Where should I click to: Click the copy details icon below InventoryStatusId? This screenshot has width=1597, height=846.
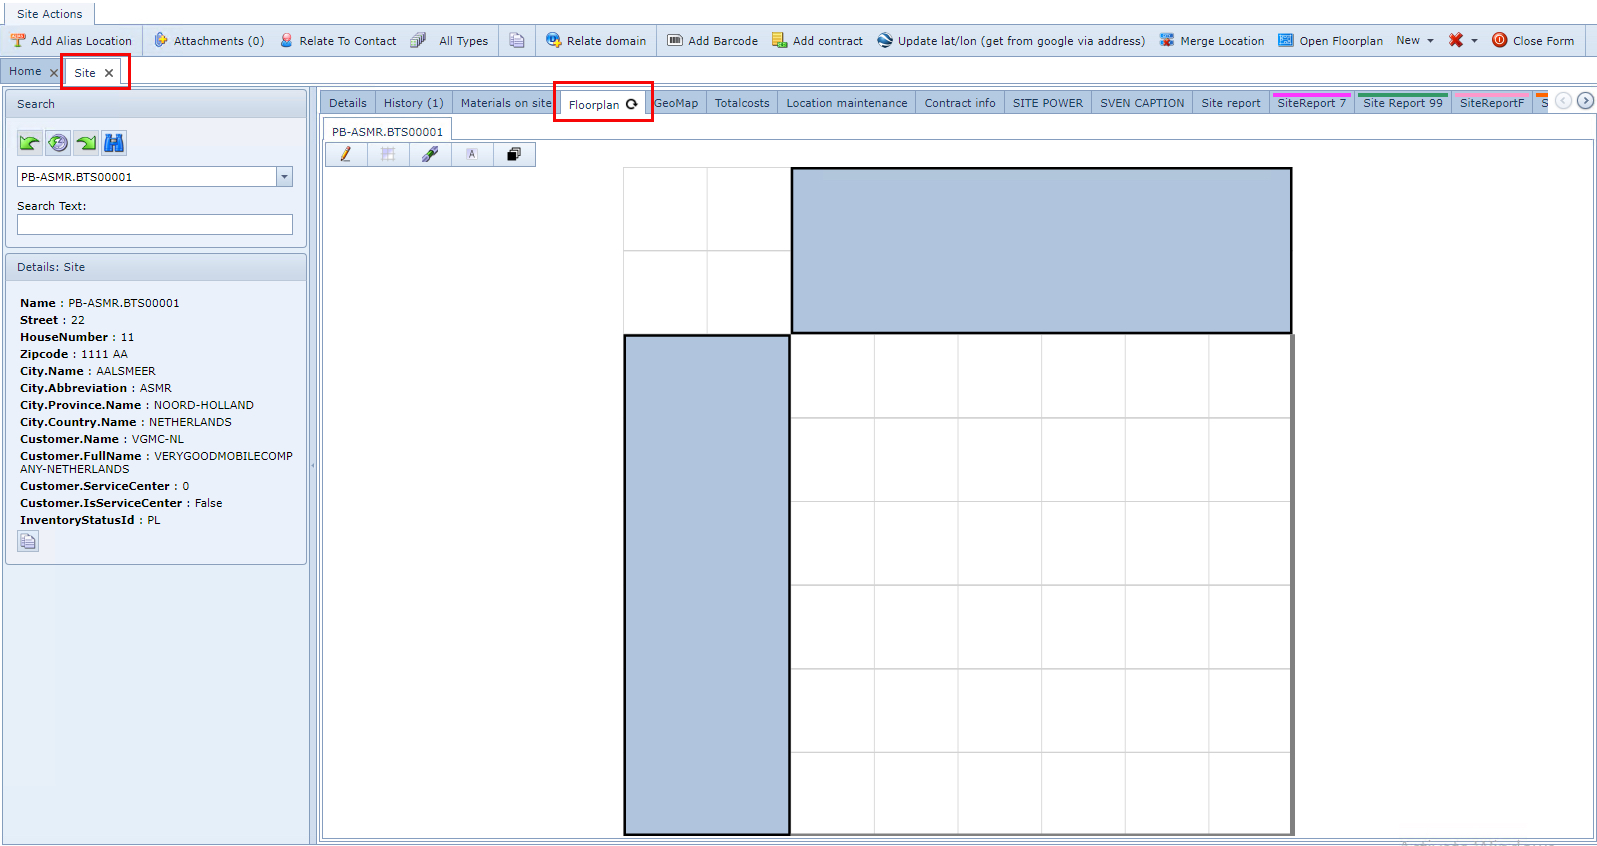(x=28, y=541)
